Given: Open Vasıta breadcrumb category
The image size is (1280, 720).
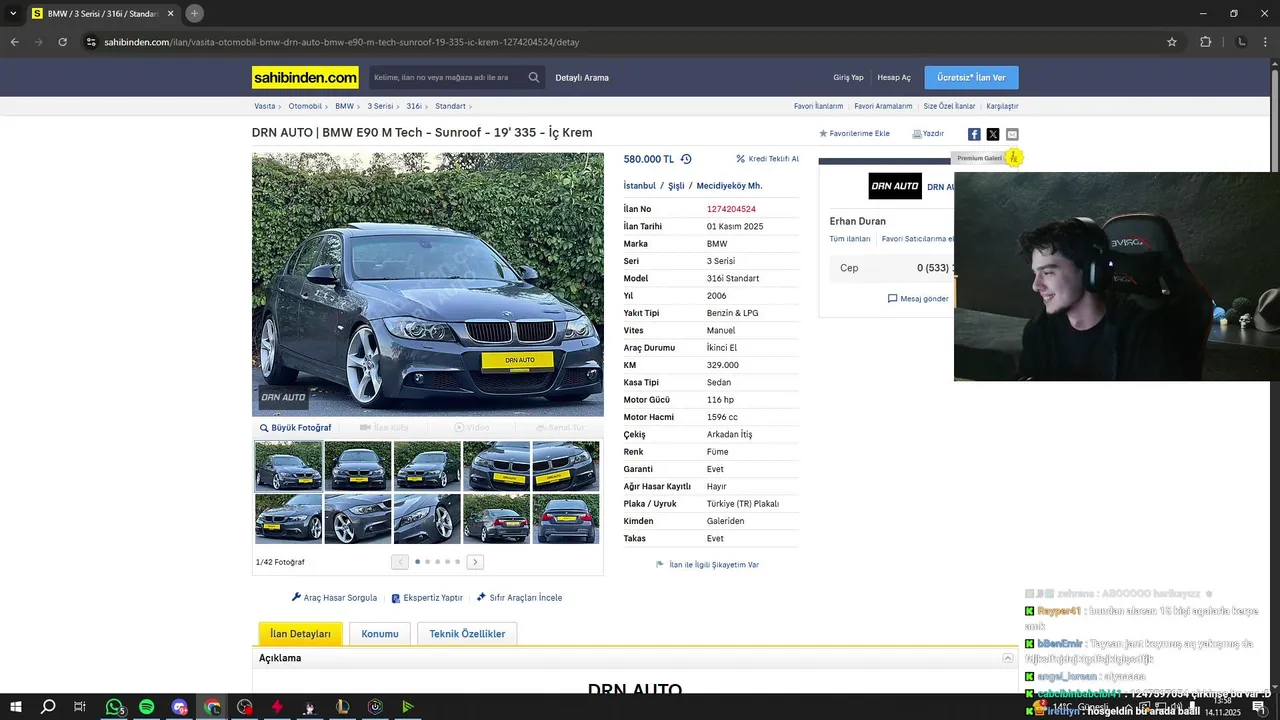Looking at the screenshot, I should (264, 106).
